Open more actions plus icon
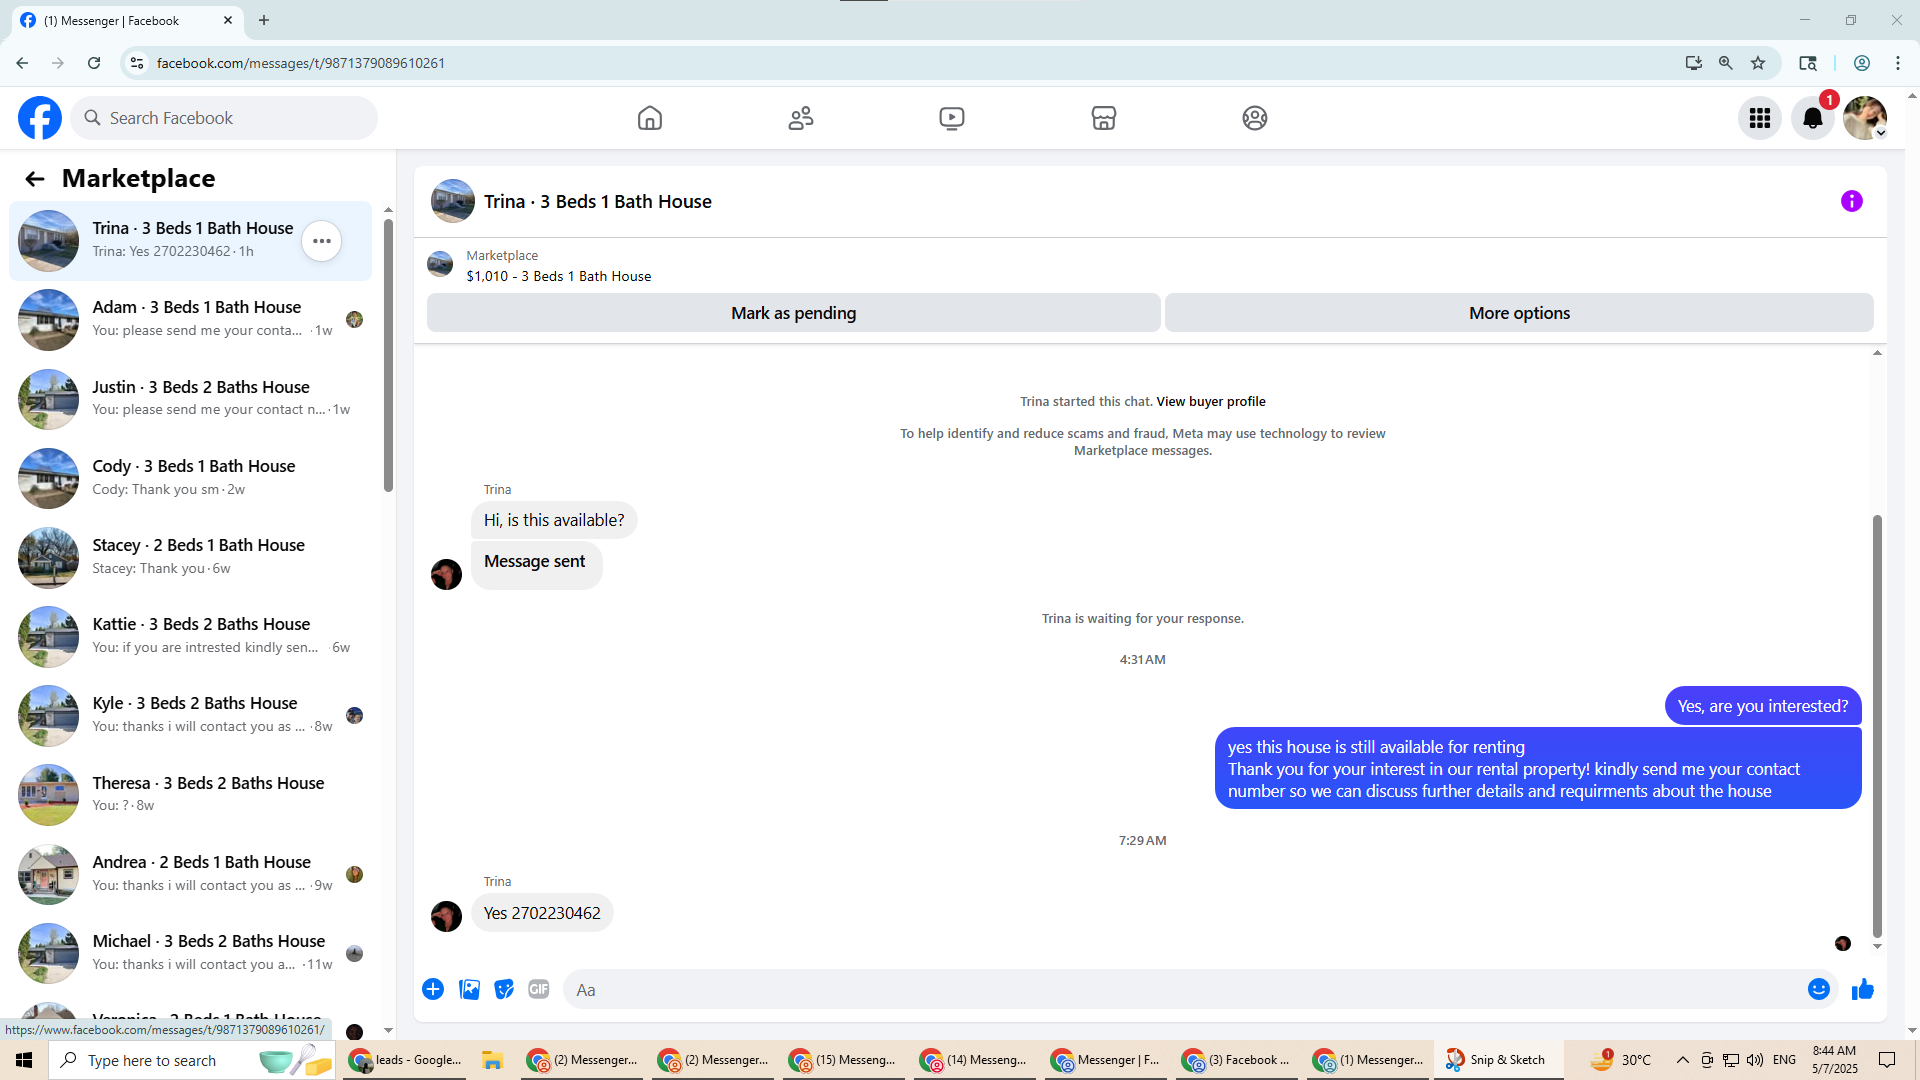This screenshot has height=1080, width=1920. click(x=433, y=989)
